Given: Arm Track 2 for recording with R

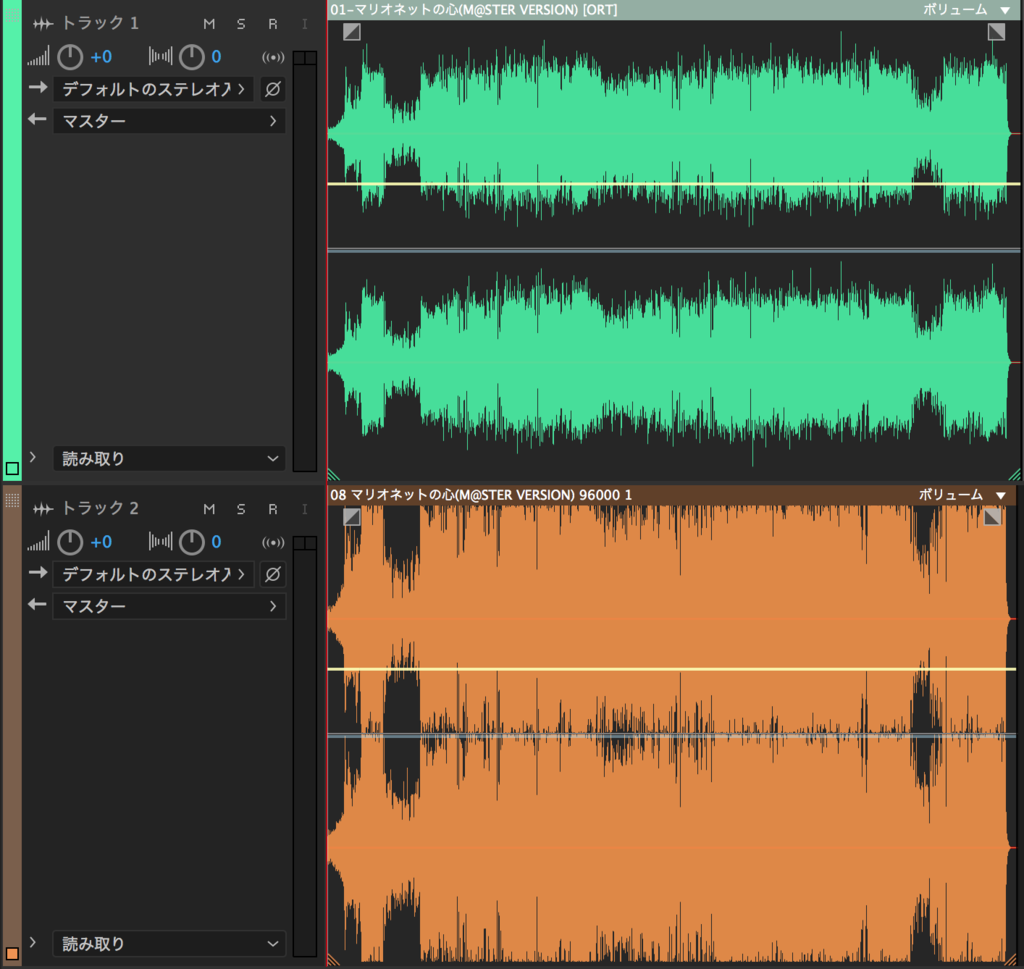Looking at the screenshot, I should [273, 509].
